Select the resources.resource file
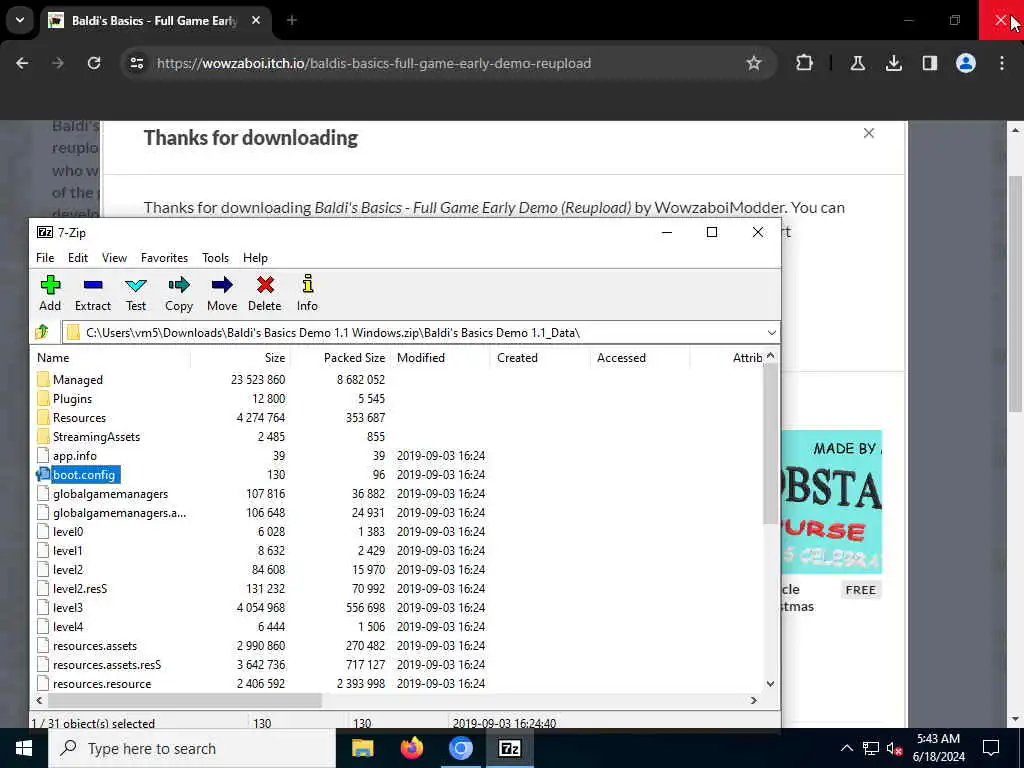This screenshot has height=768, width=1024. point(94,684)
